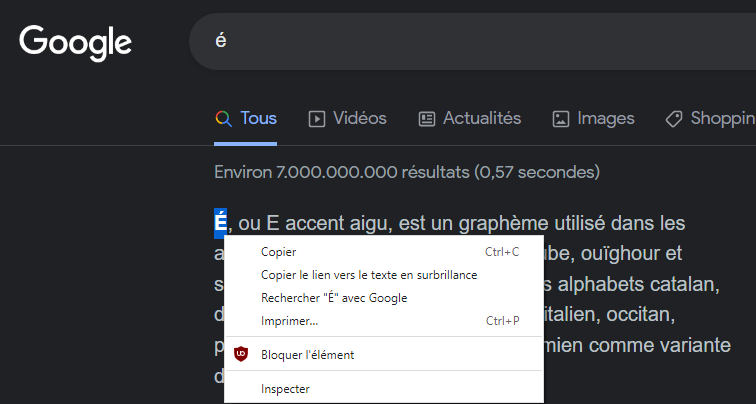The width and height of the screenshot is (756, 404).
Task: Switch to the Images tab
Action: click(x=593, y=119)
